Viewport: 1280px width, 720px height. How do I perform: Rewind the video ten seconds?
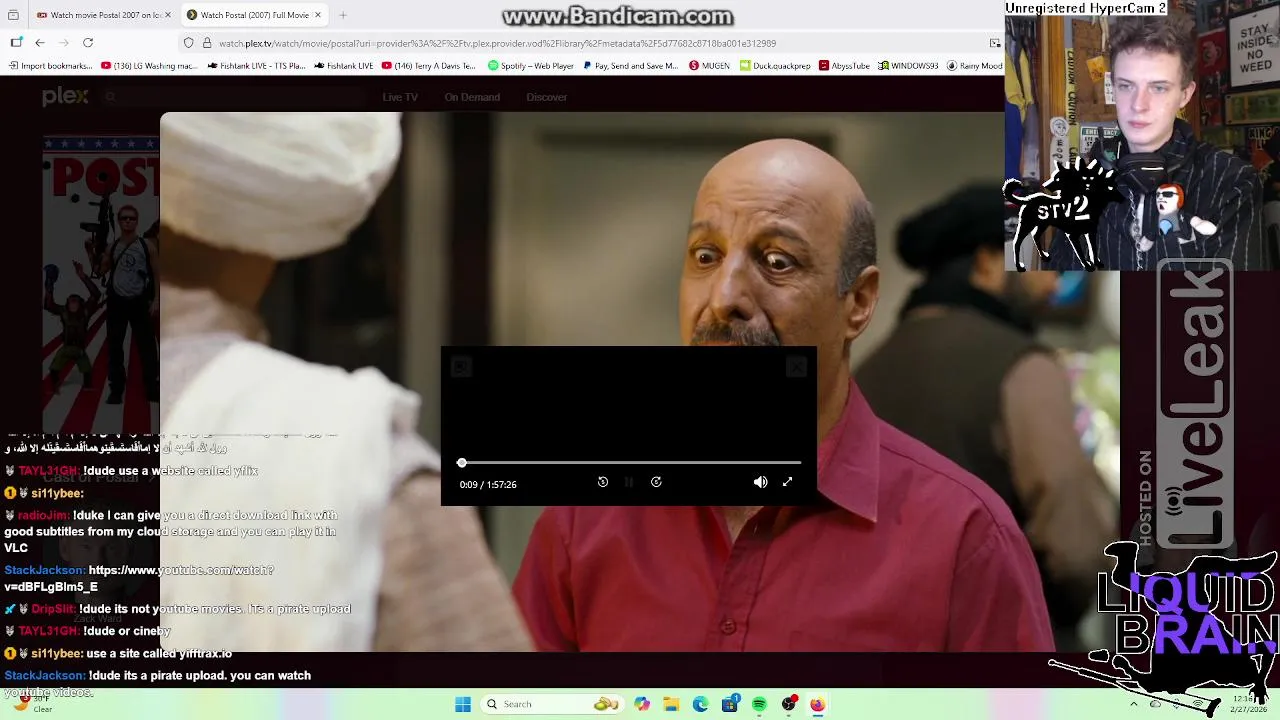coord(602,482)
